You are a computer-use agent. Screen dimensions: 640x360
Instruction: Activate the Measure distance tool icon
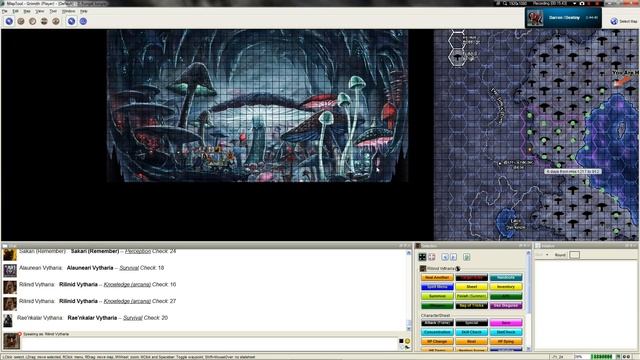(83, 21)
